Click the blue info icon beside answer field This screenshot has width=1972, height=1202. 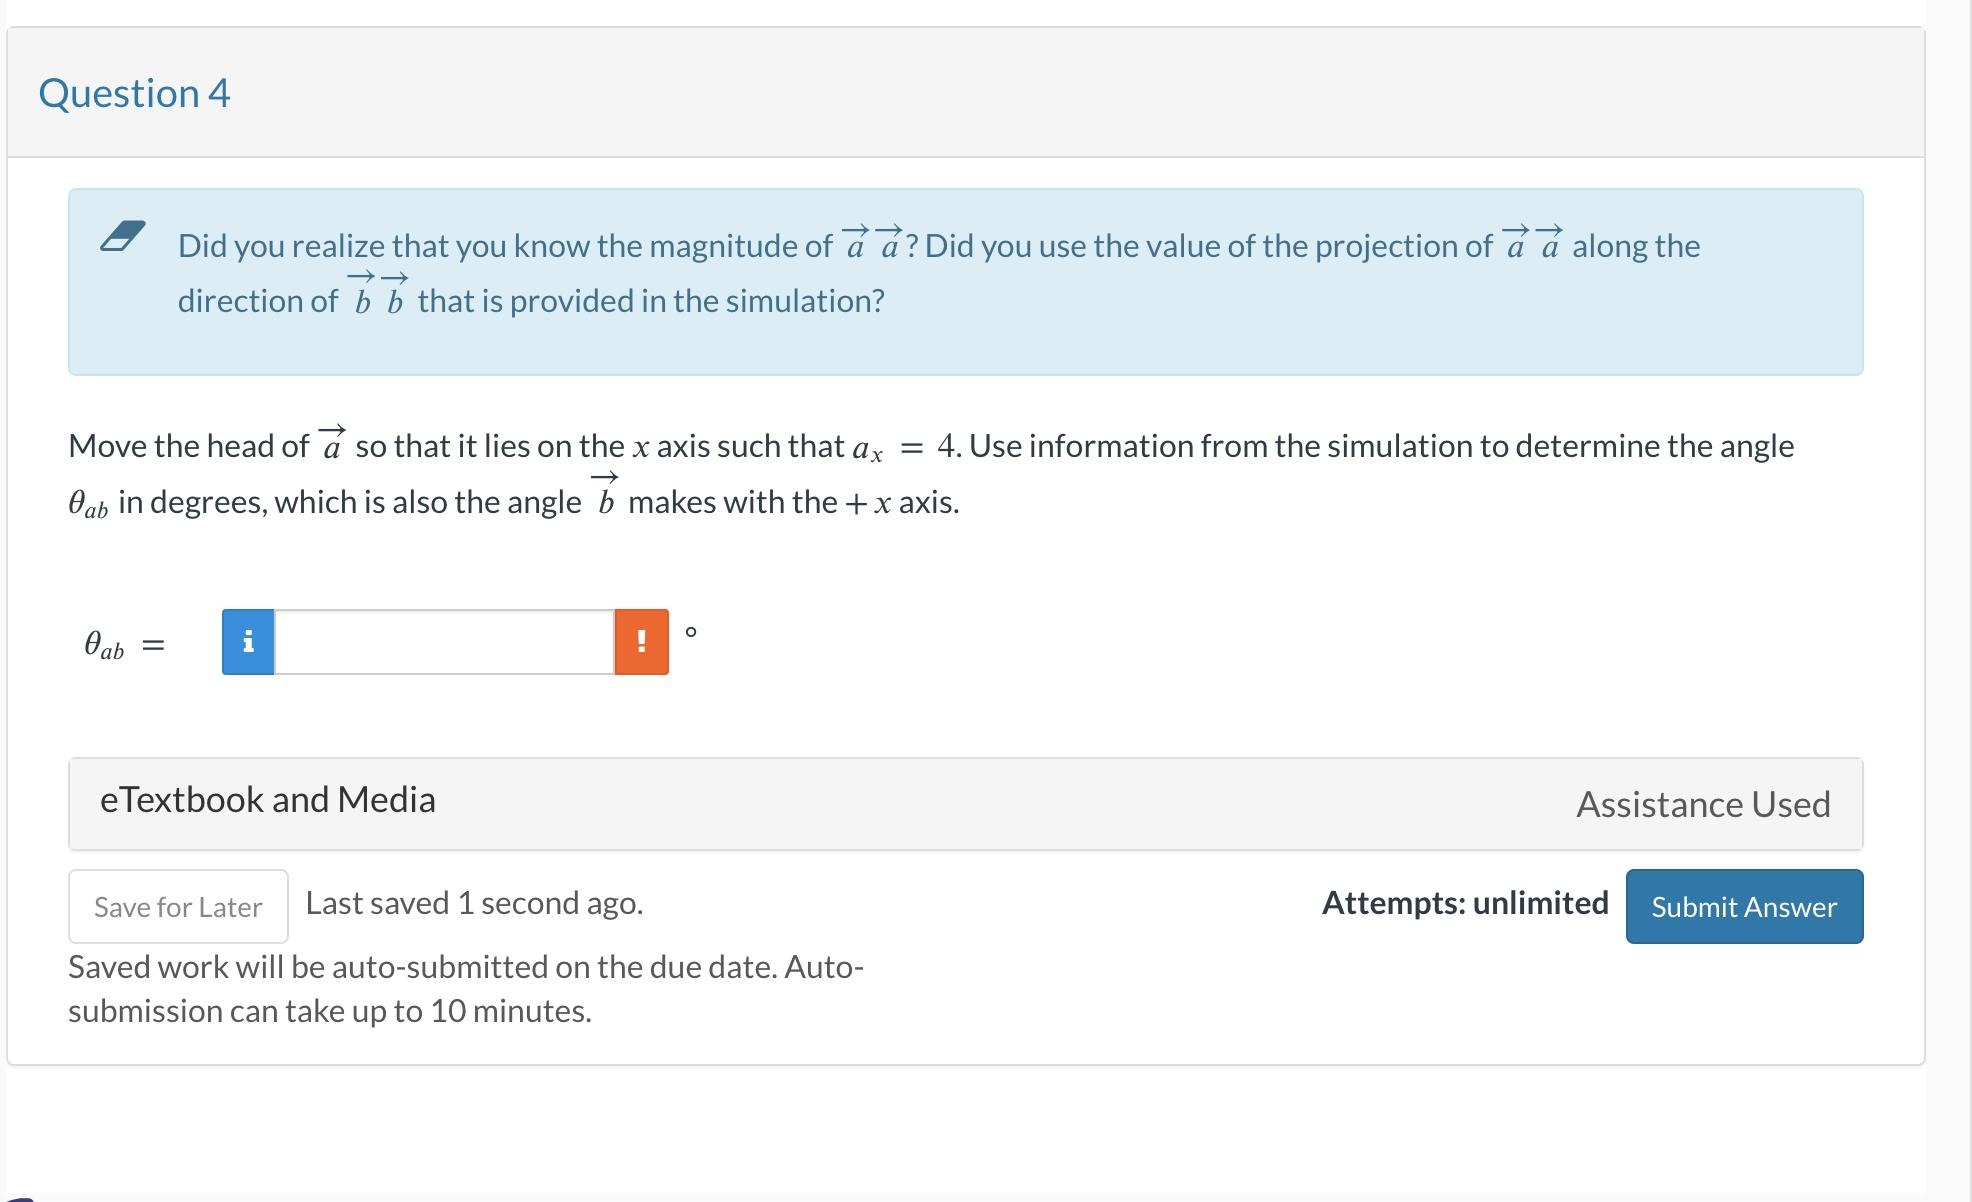[x=248, y=642]
